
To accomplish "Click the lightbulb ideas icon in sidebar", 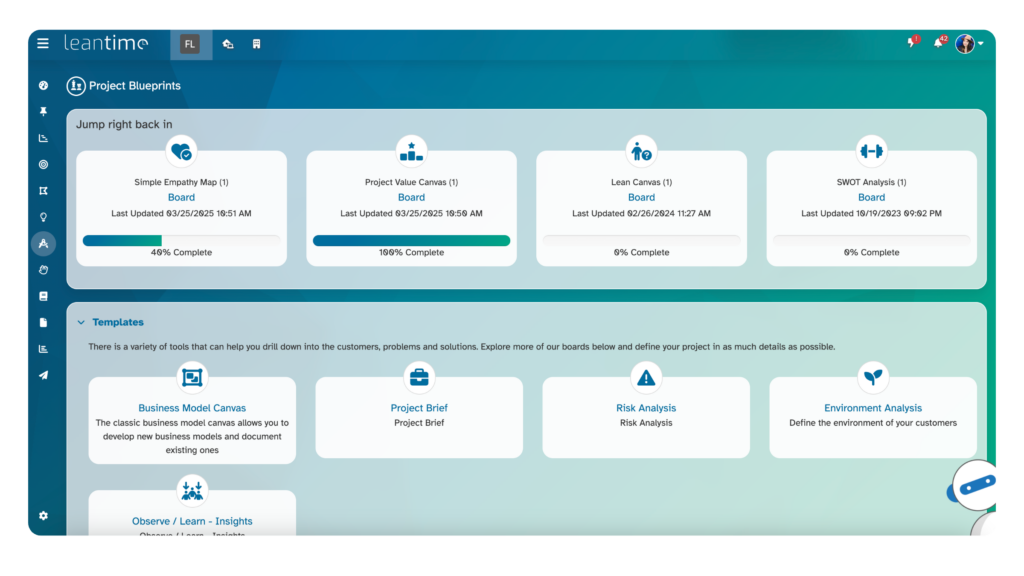I will pyautogui.click(x=43, y=217).
